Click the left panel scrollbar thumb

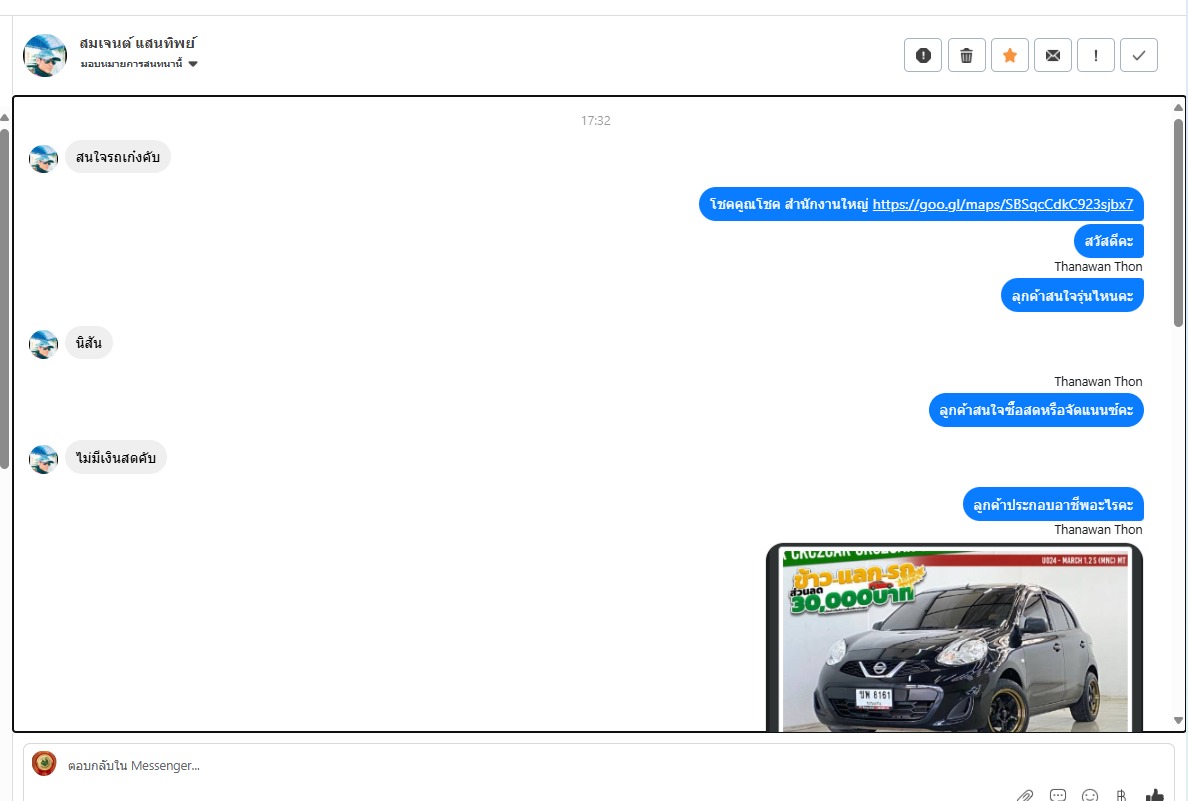(x=4, y=299)
